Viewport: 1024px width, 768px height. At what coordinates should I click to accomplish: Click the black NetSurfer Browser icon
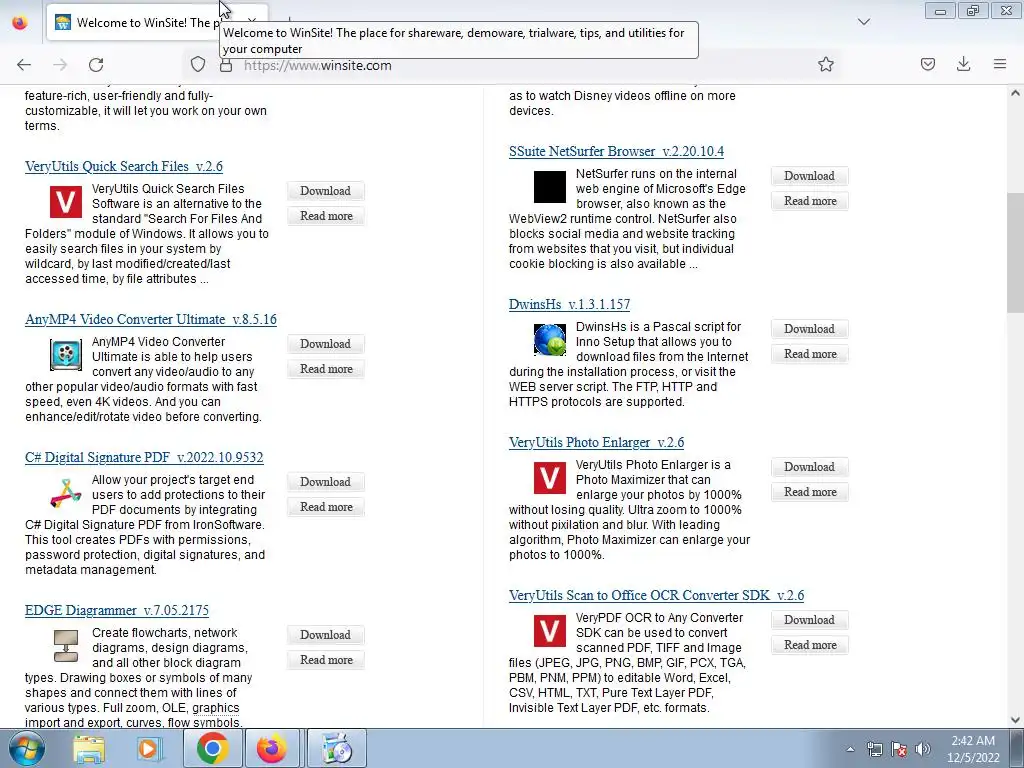550,187
